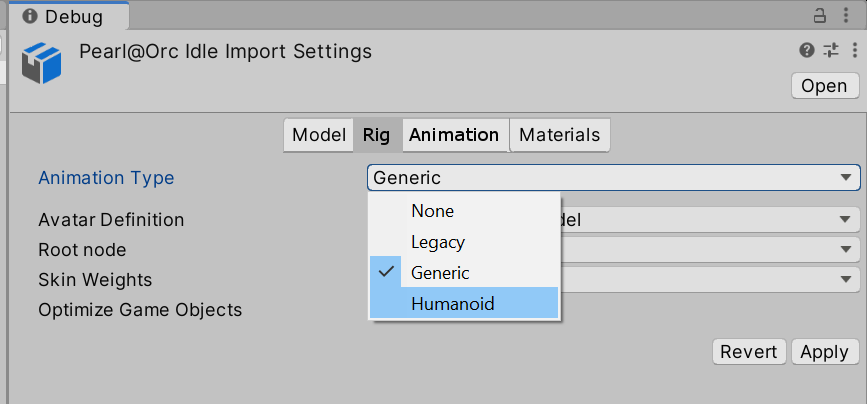Click the blue prefab model asset icon

(41, 64)
